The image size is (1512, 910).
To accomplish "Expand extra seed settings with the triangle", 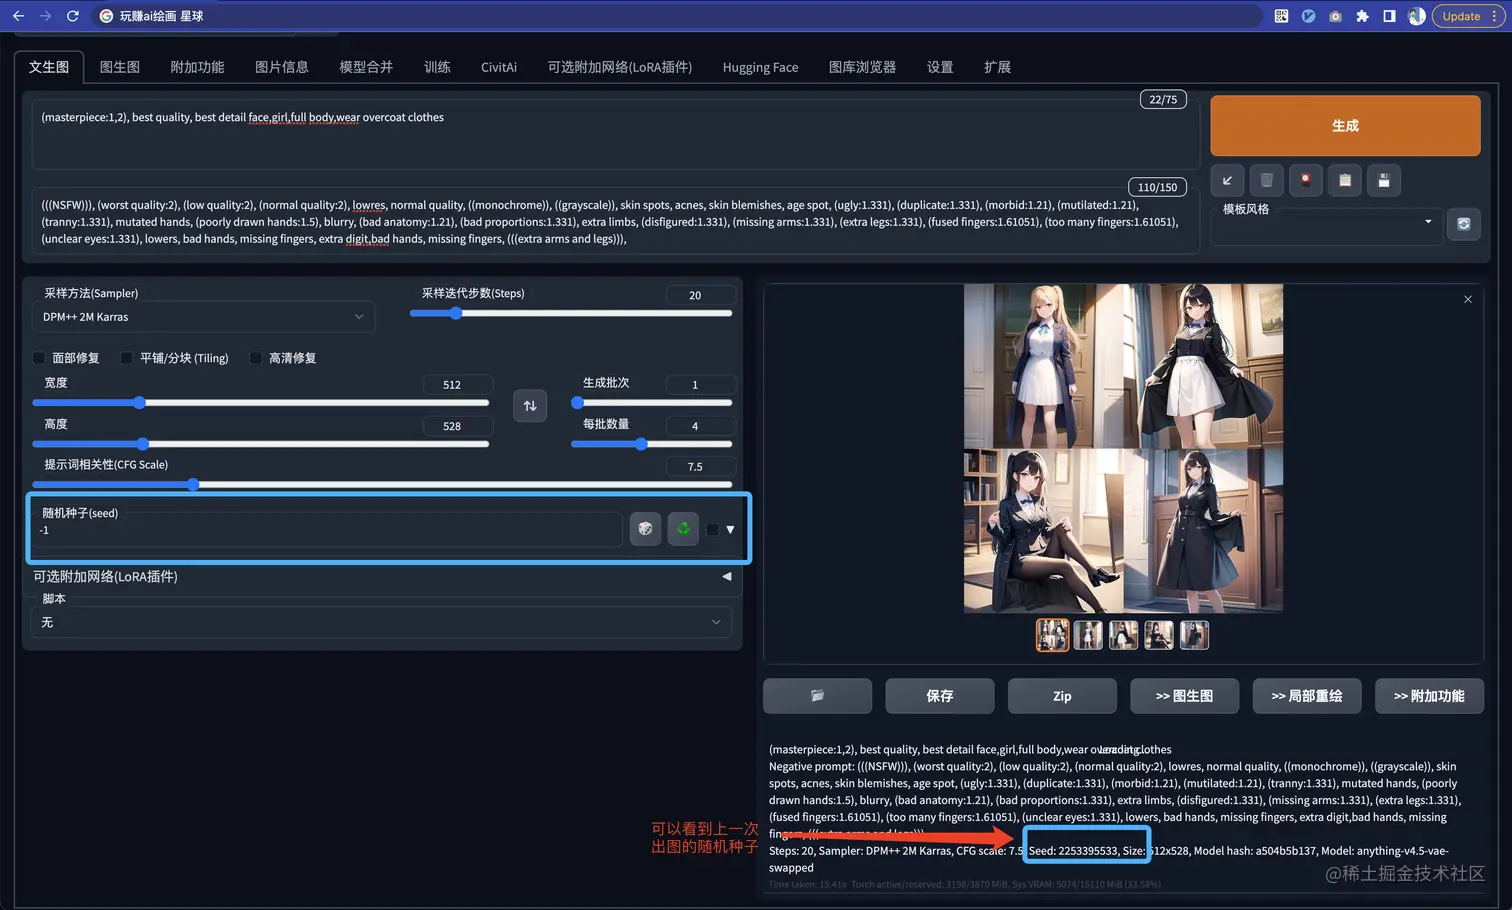I will click(730, 530).
